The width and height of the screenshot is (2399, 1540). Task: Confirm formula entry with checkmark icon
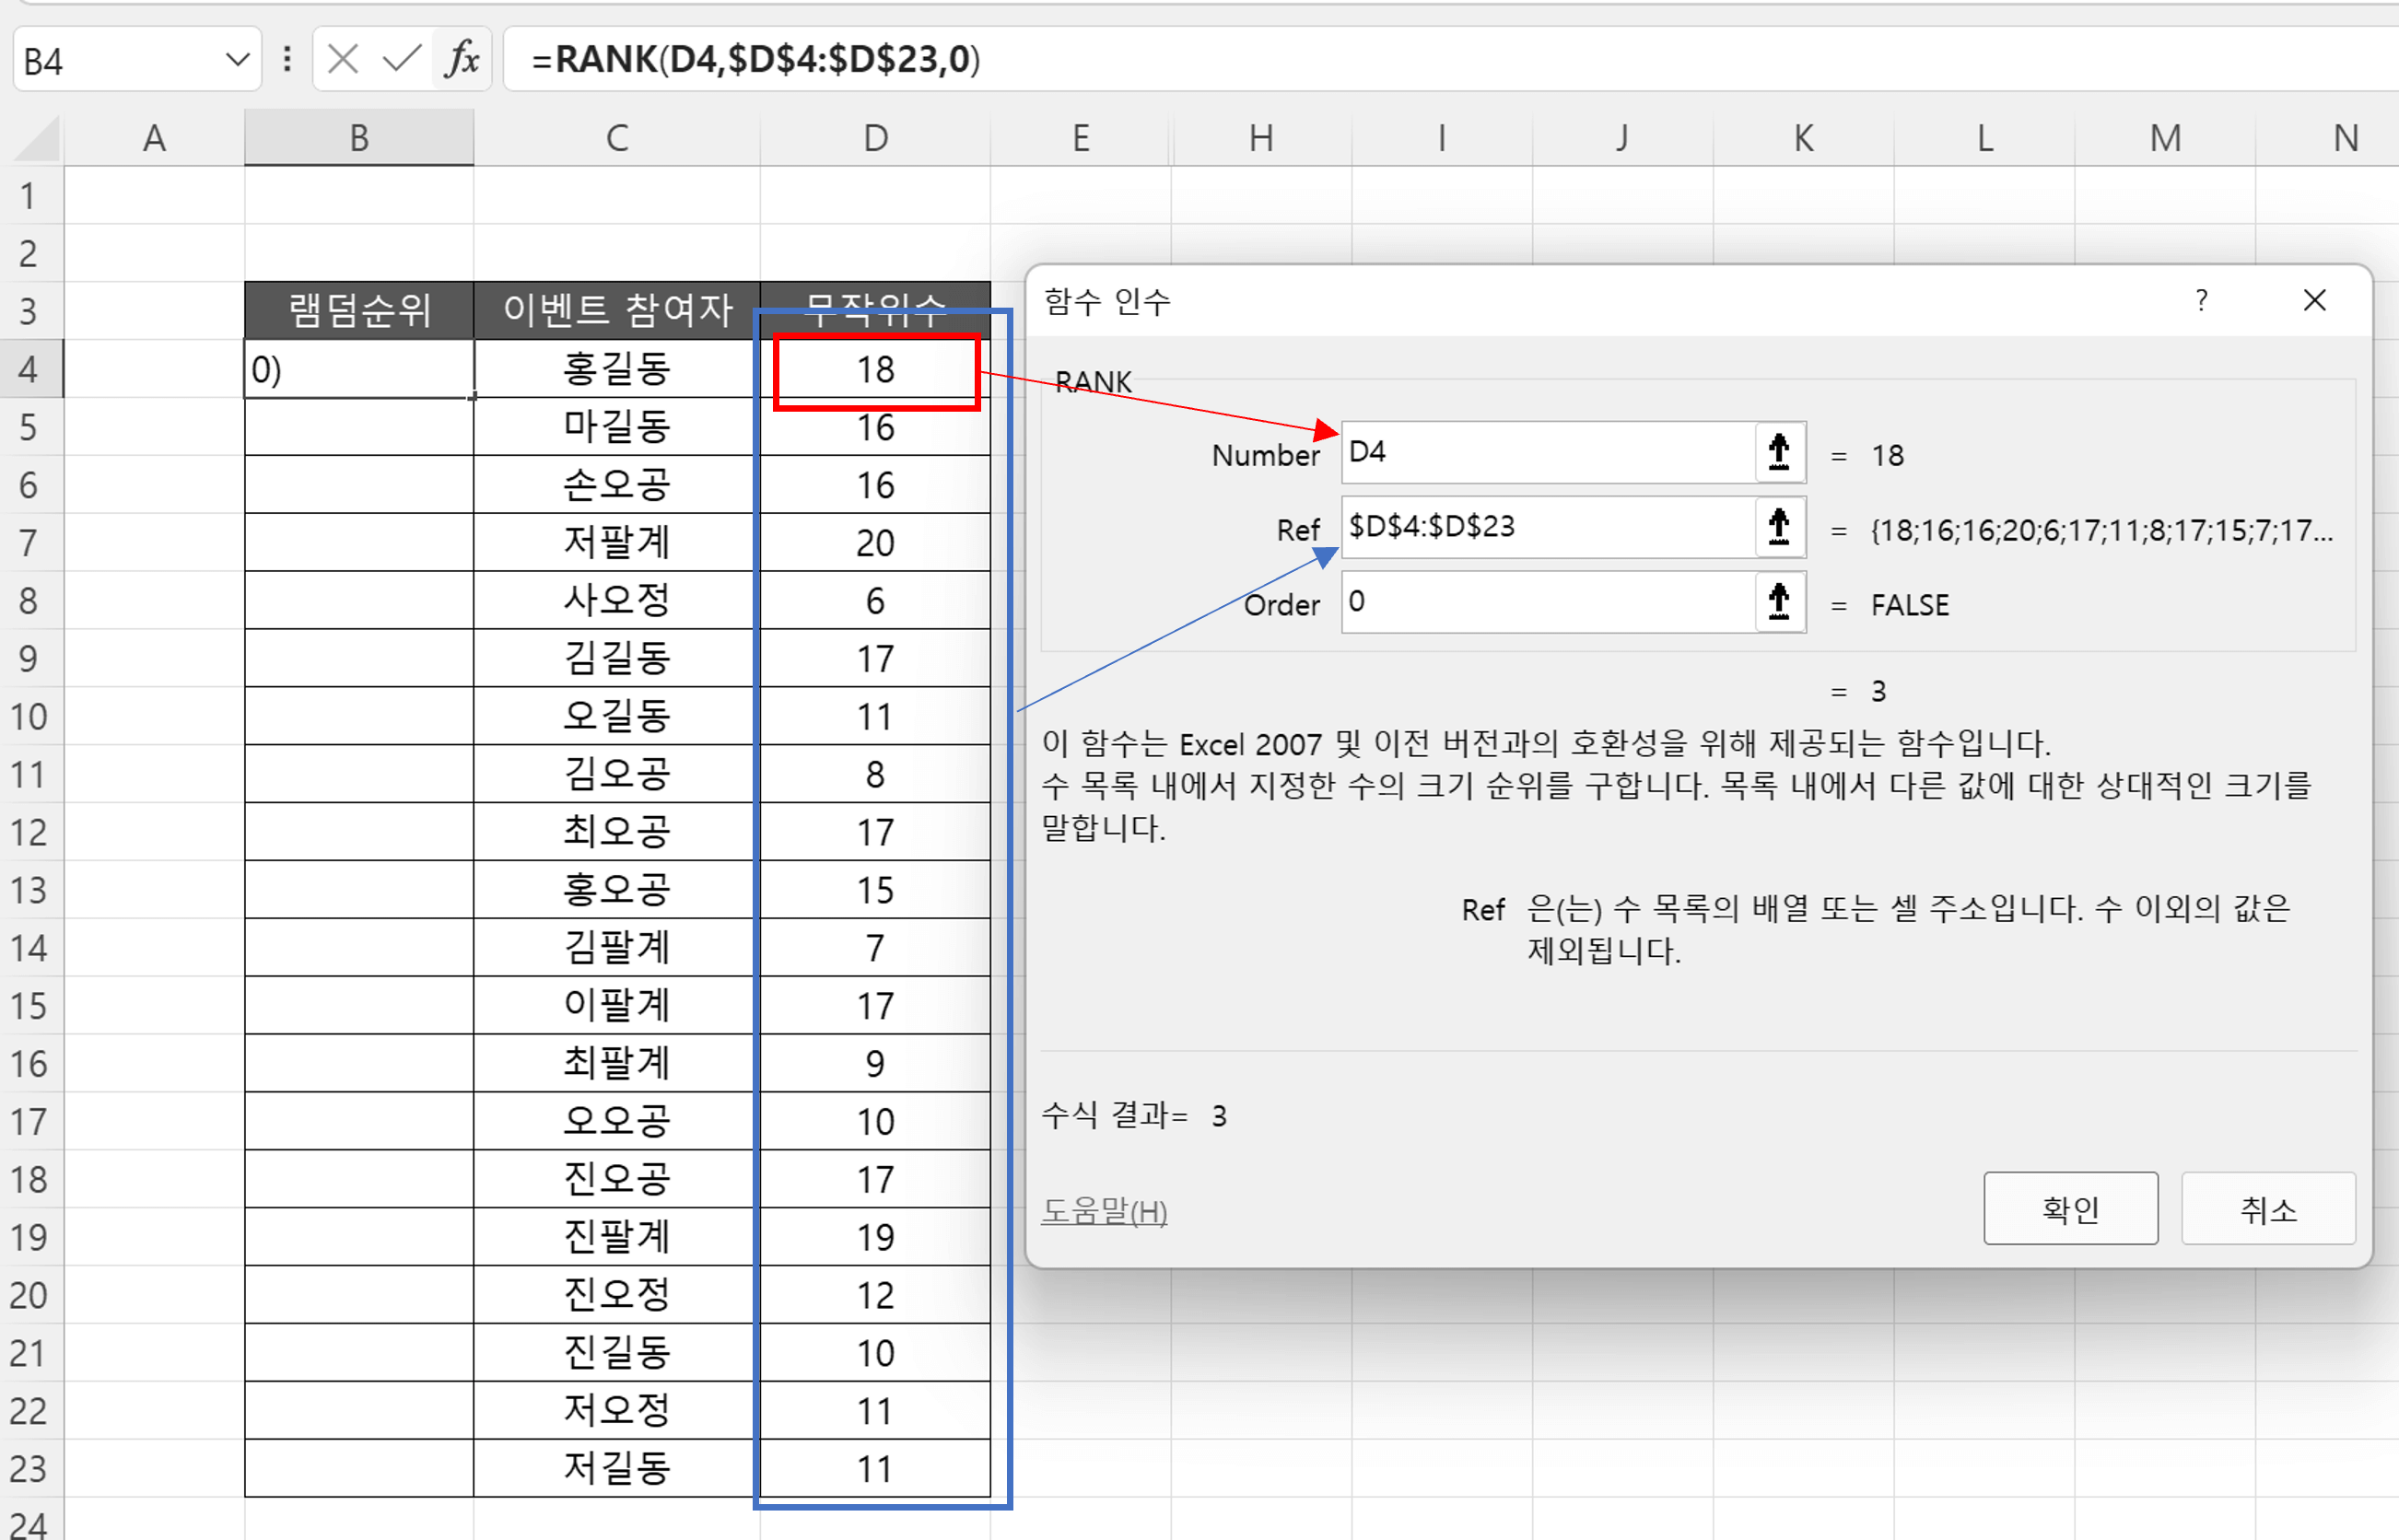(x=402, y=60)
